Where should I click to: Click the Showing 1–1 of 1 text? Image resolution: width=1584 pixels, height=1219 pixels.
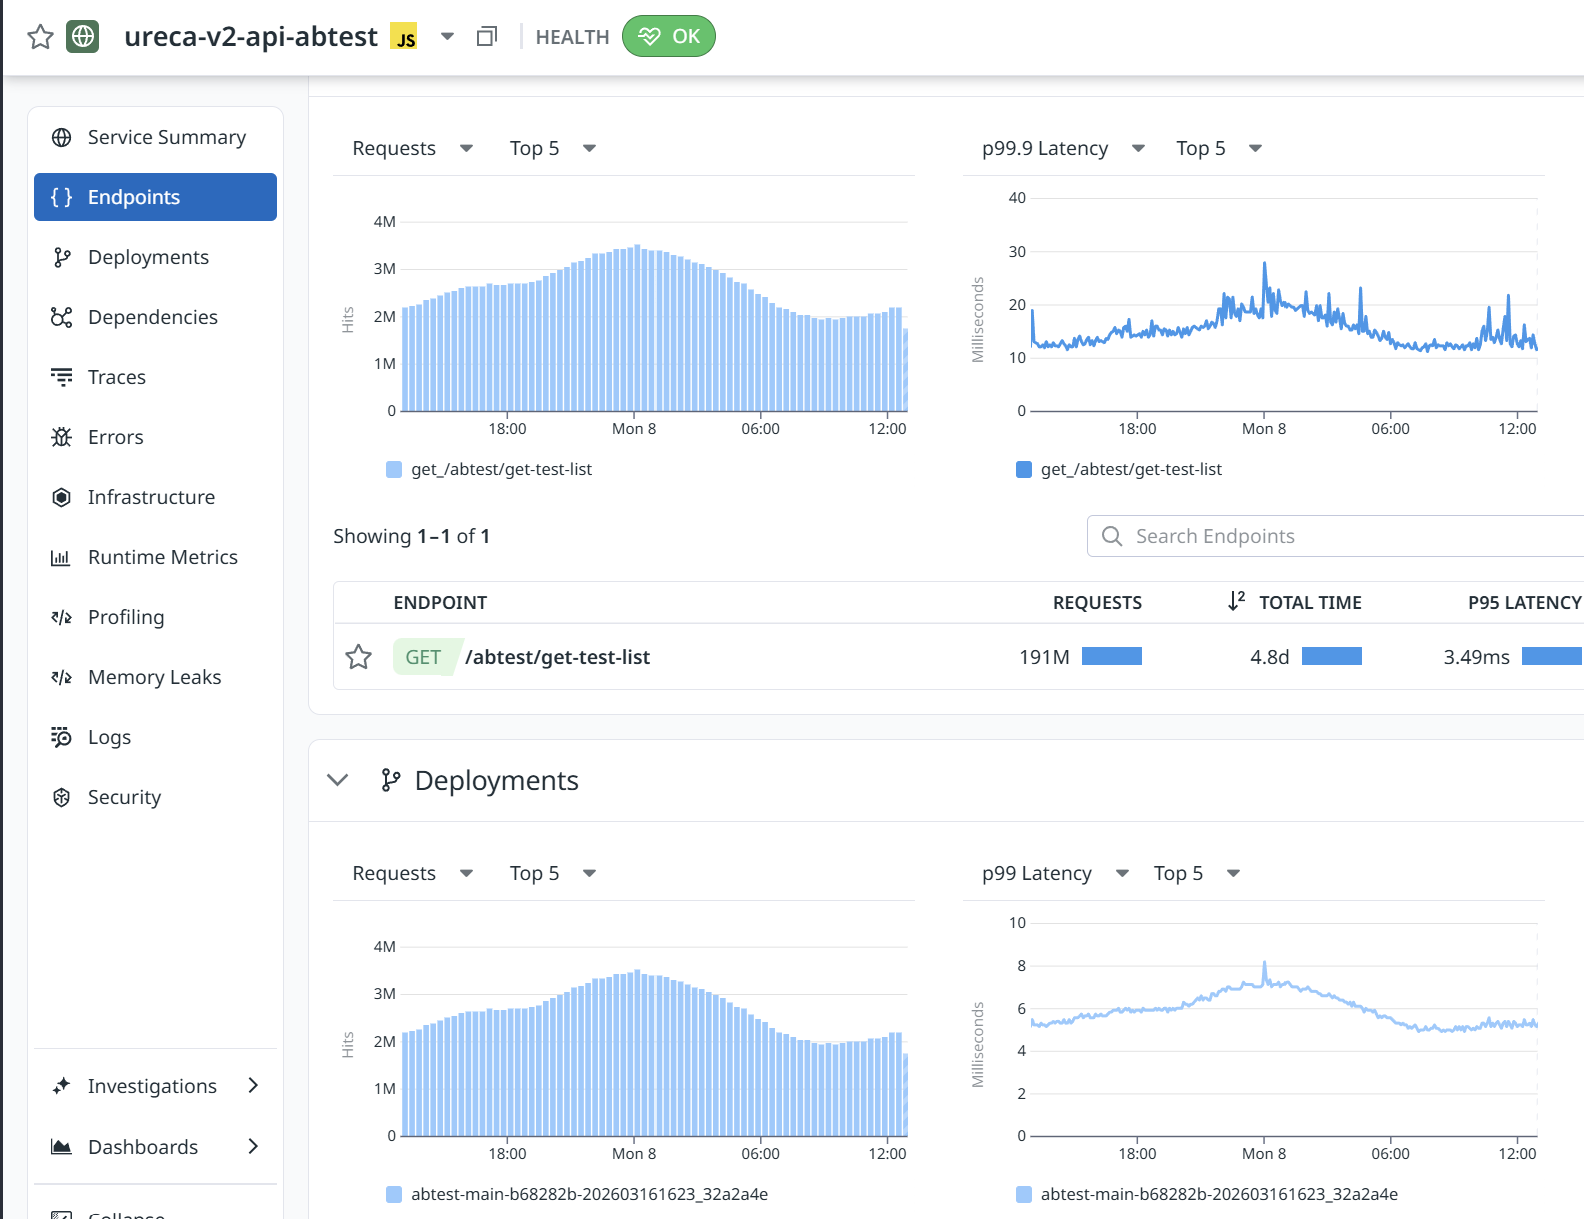(411, 536)
